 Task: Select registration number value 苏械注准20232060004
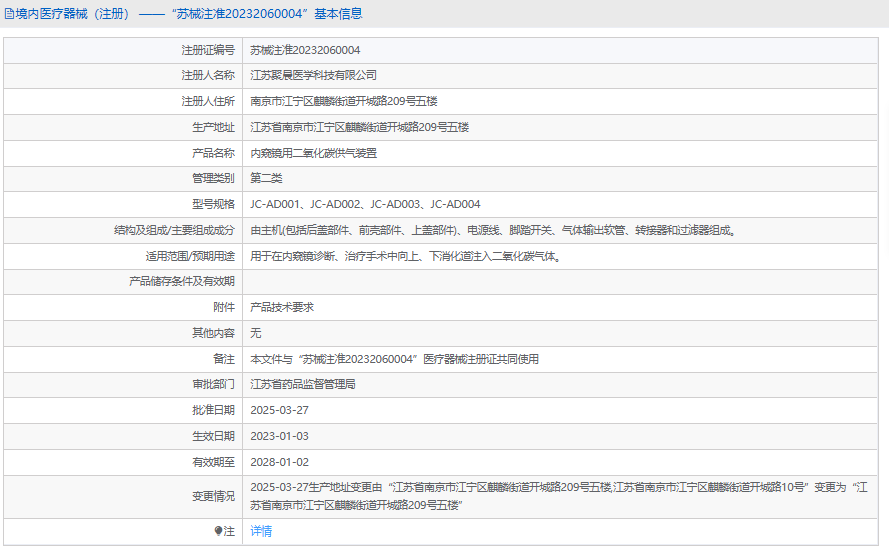tap(305, 49)
